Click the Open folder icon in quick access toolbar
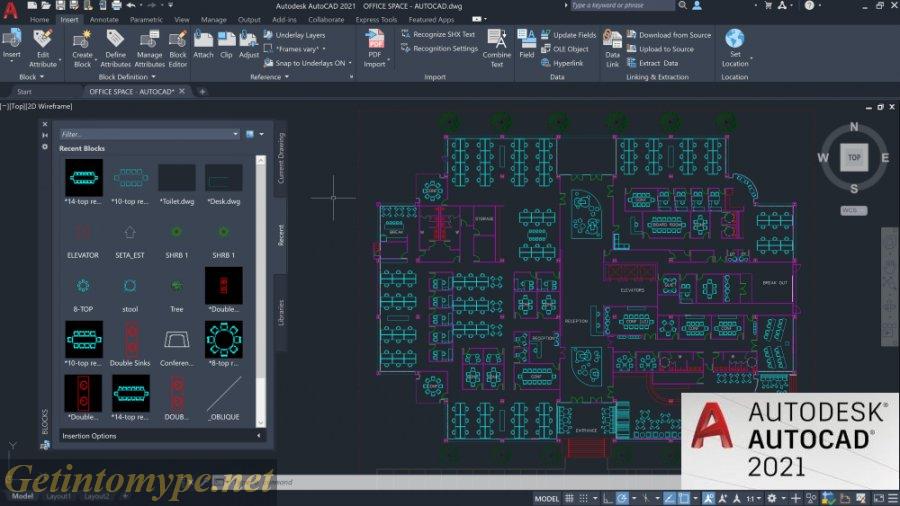This screenshot has height=506, width=900. tap(46, 6)
